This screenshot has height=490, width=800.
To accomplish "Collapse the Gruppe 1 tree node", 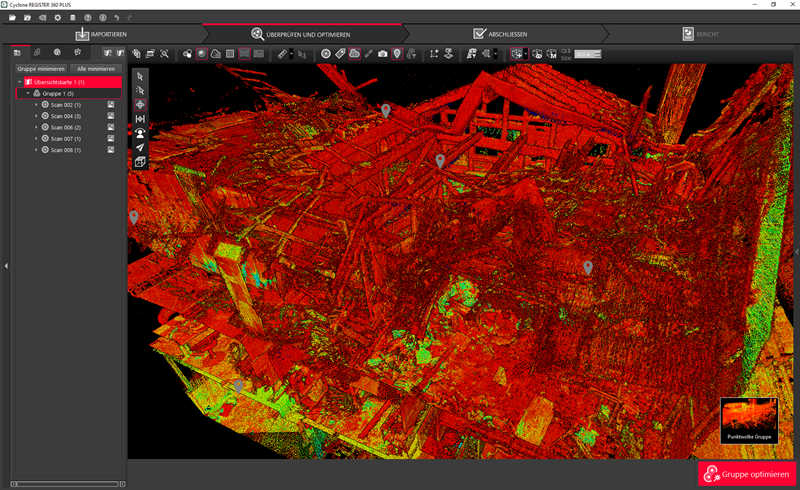I will tap(27, 93).
